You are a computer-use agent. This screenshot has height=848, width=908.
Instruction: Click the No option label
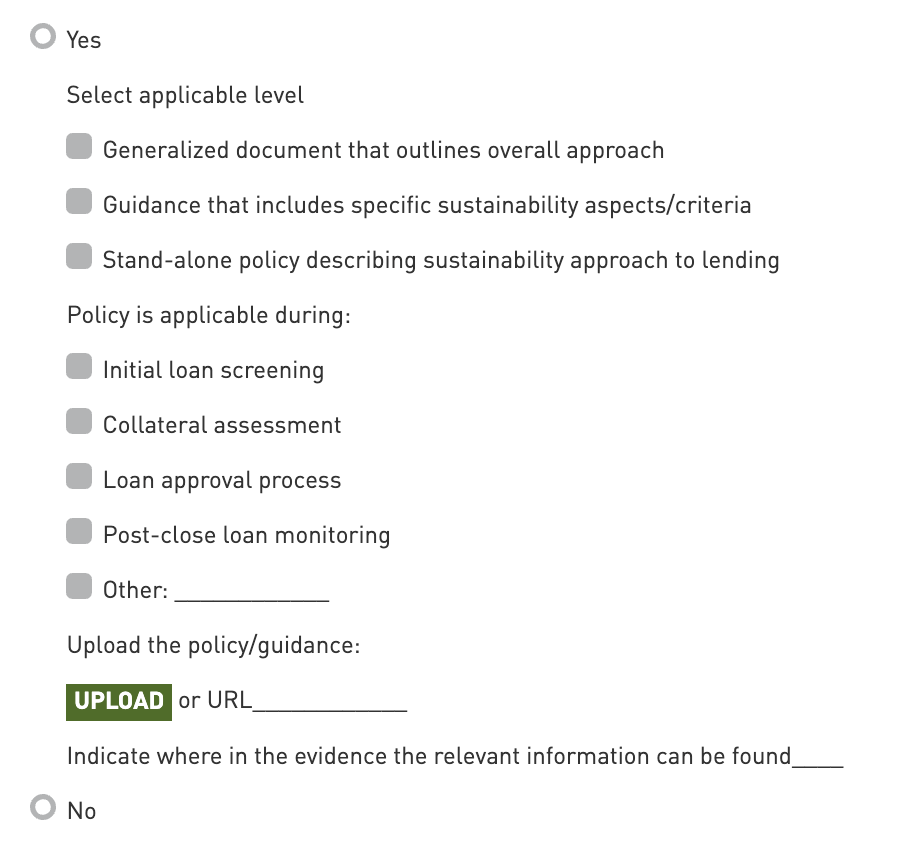pos(82,810)
